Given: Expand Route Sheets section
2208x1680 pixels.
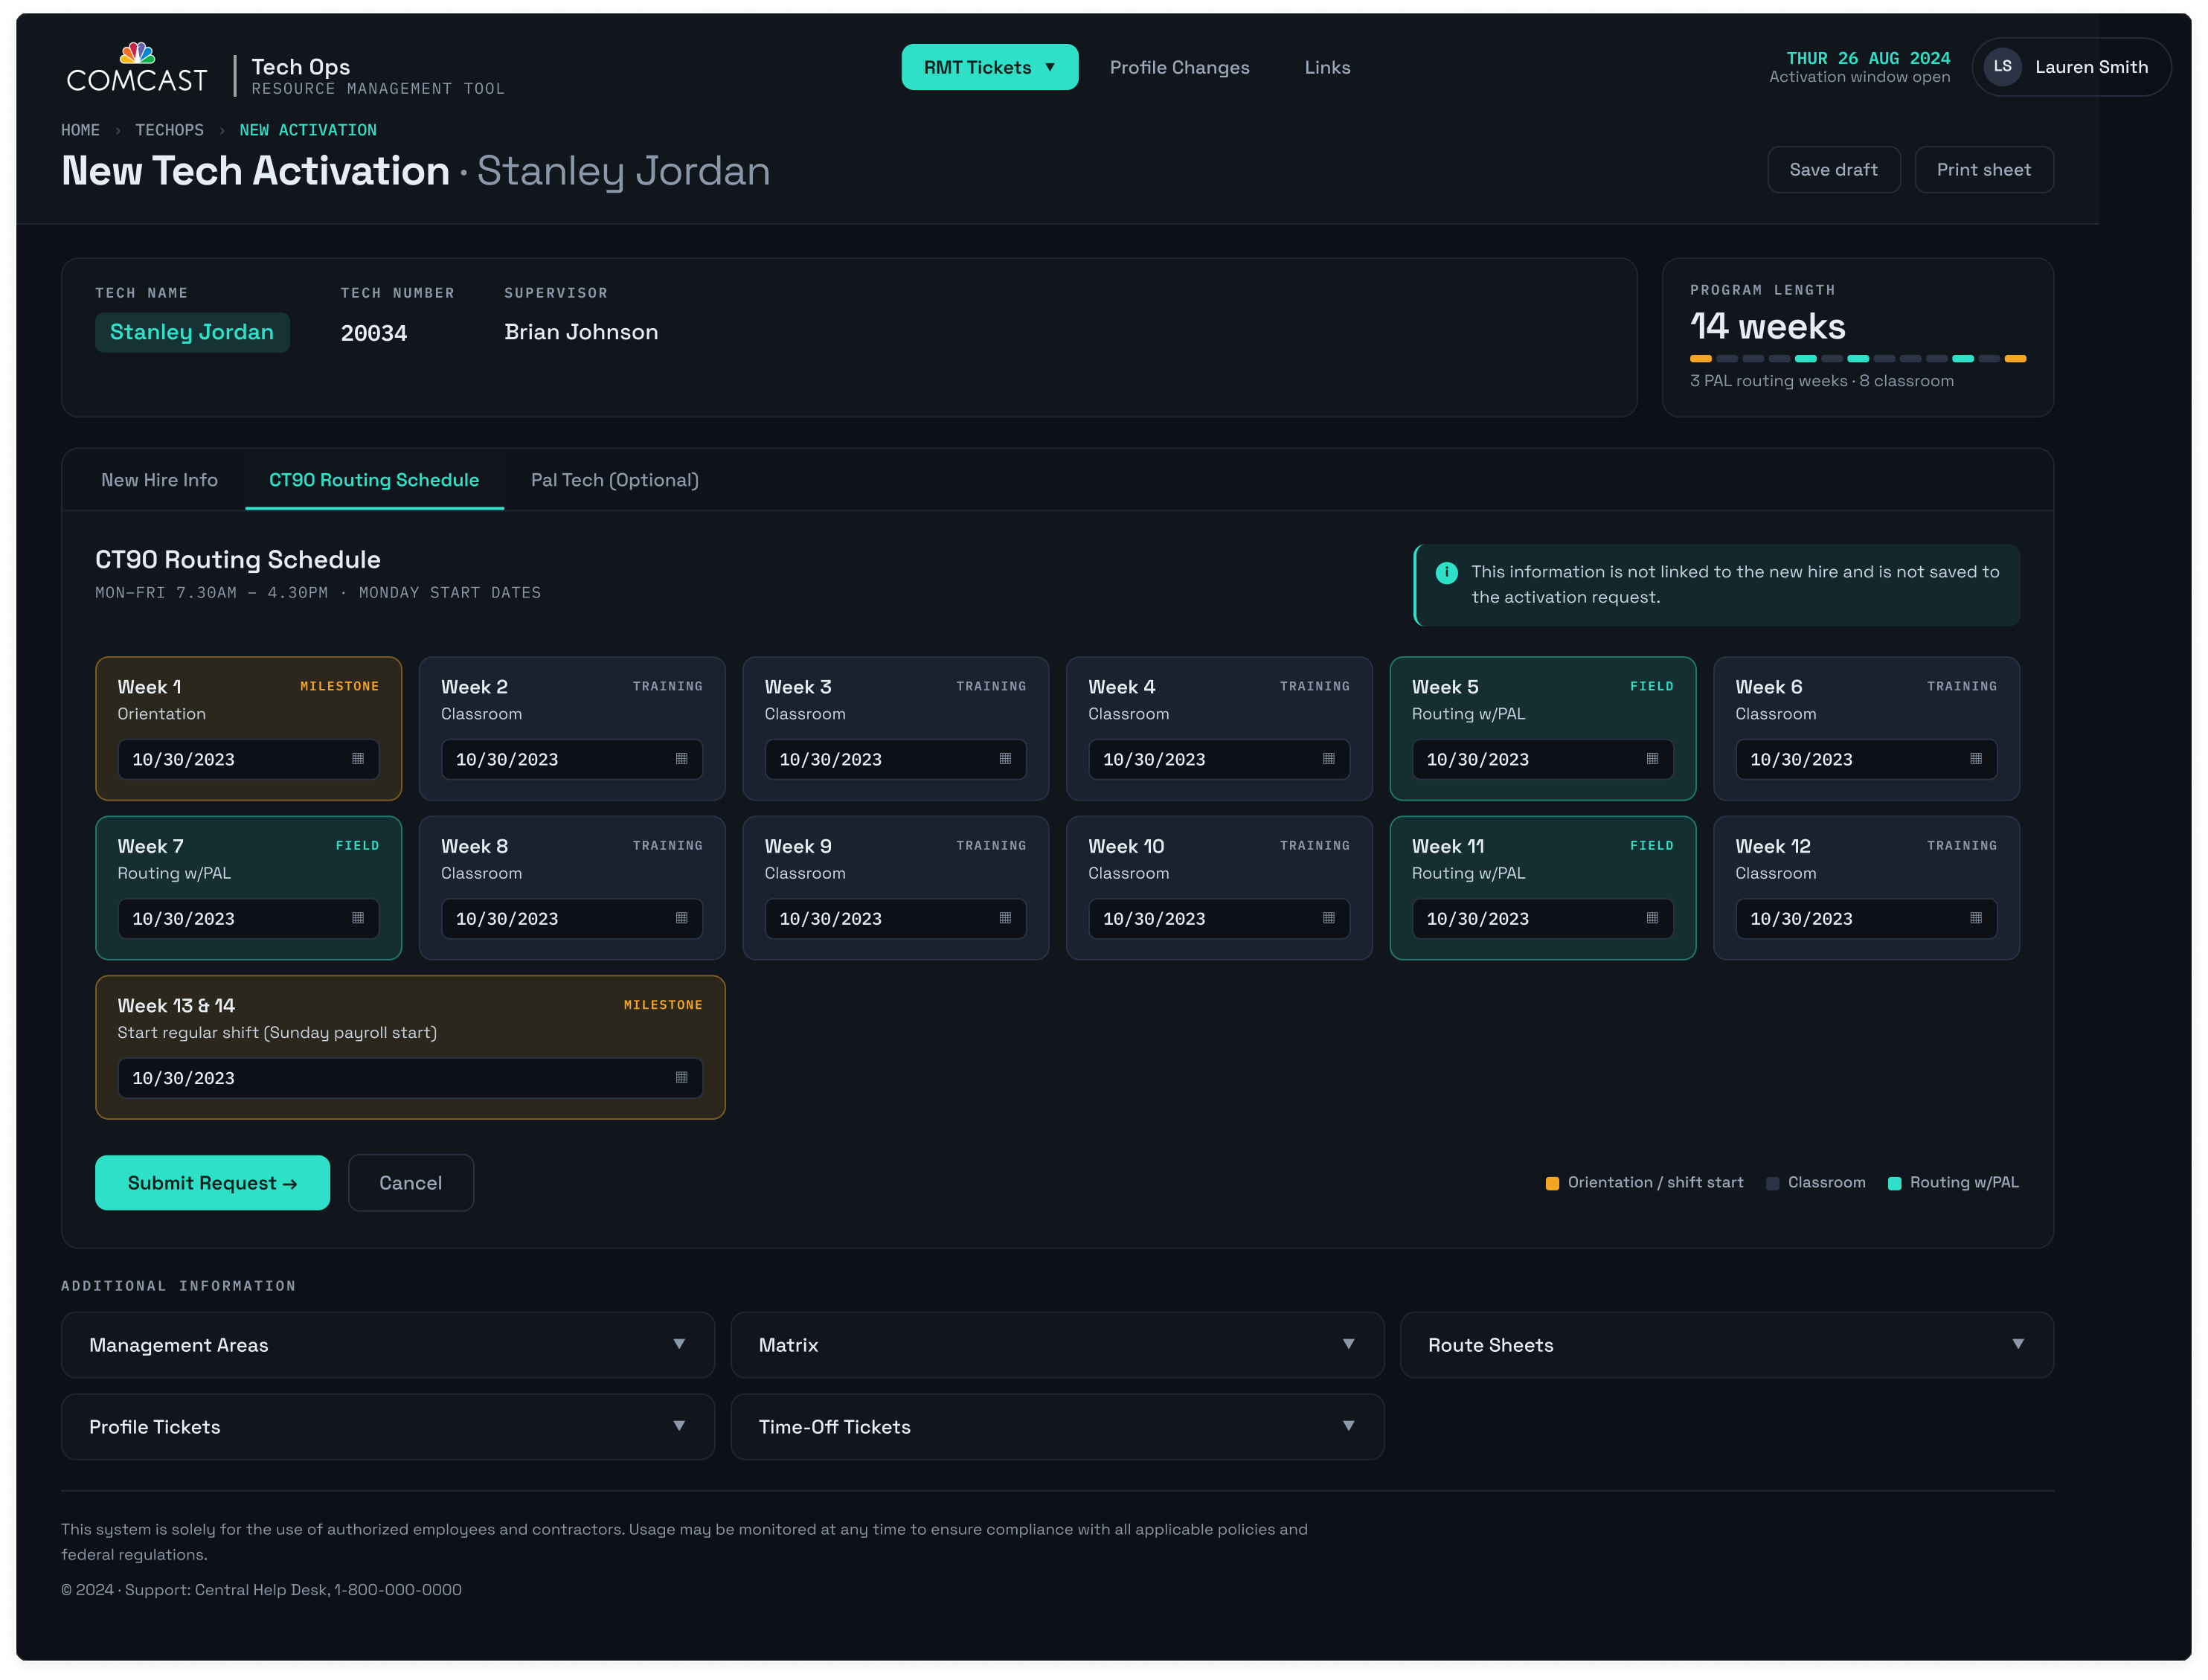Looking at the screenshot, I should [1727, 1345].
